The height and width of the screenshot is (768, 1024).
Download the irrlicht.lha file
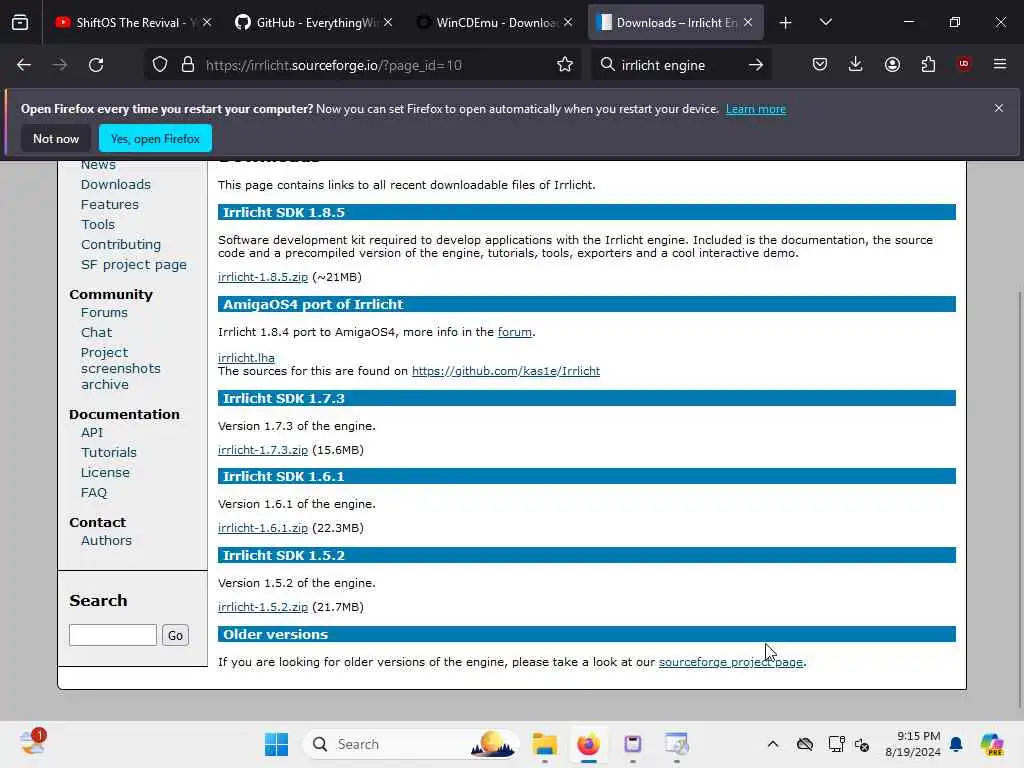(246, 358)
